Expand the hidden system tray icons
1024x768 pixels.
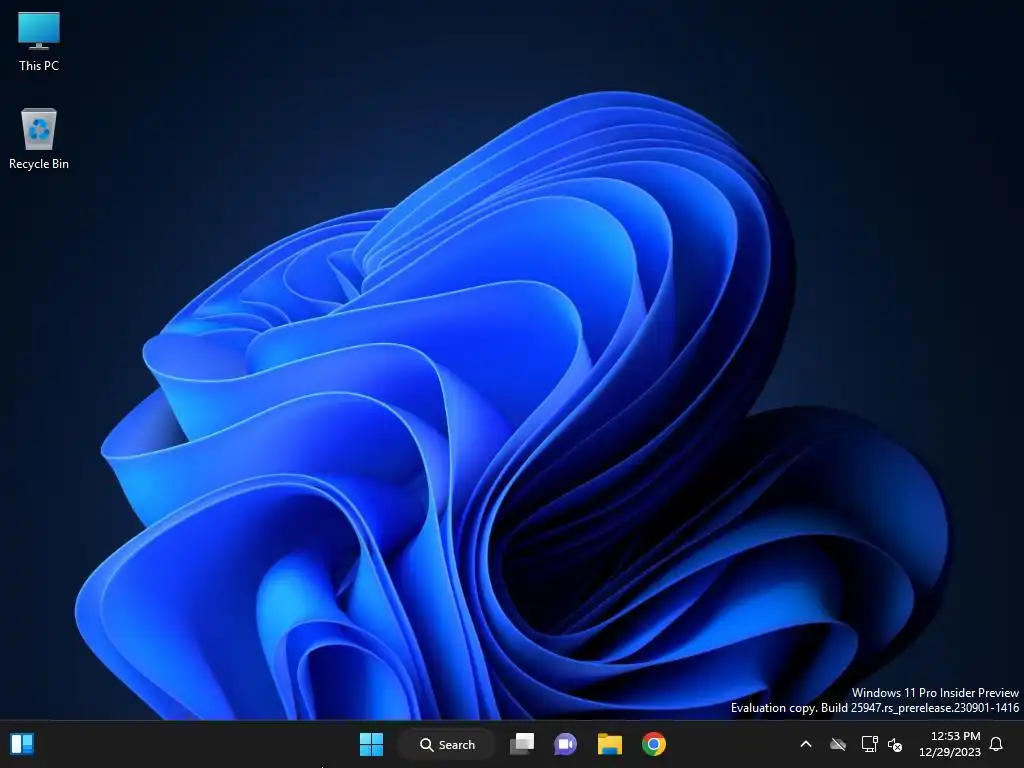click(806, 744)
